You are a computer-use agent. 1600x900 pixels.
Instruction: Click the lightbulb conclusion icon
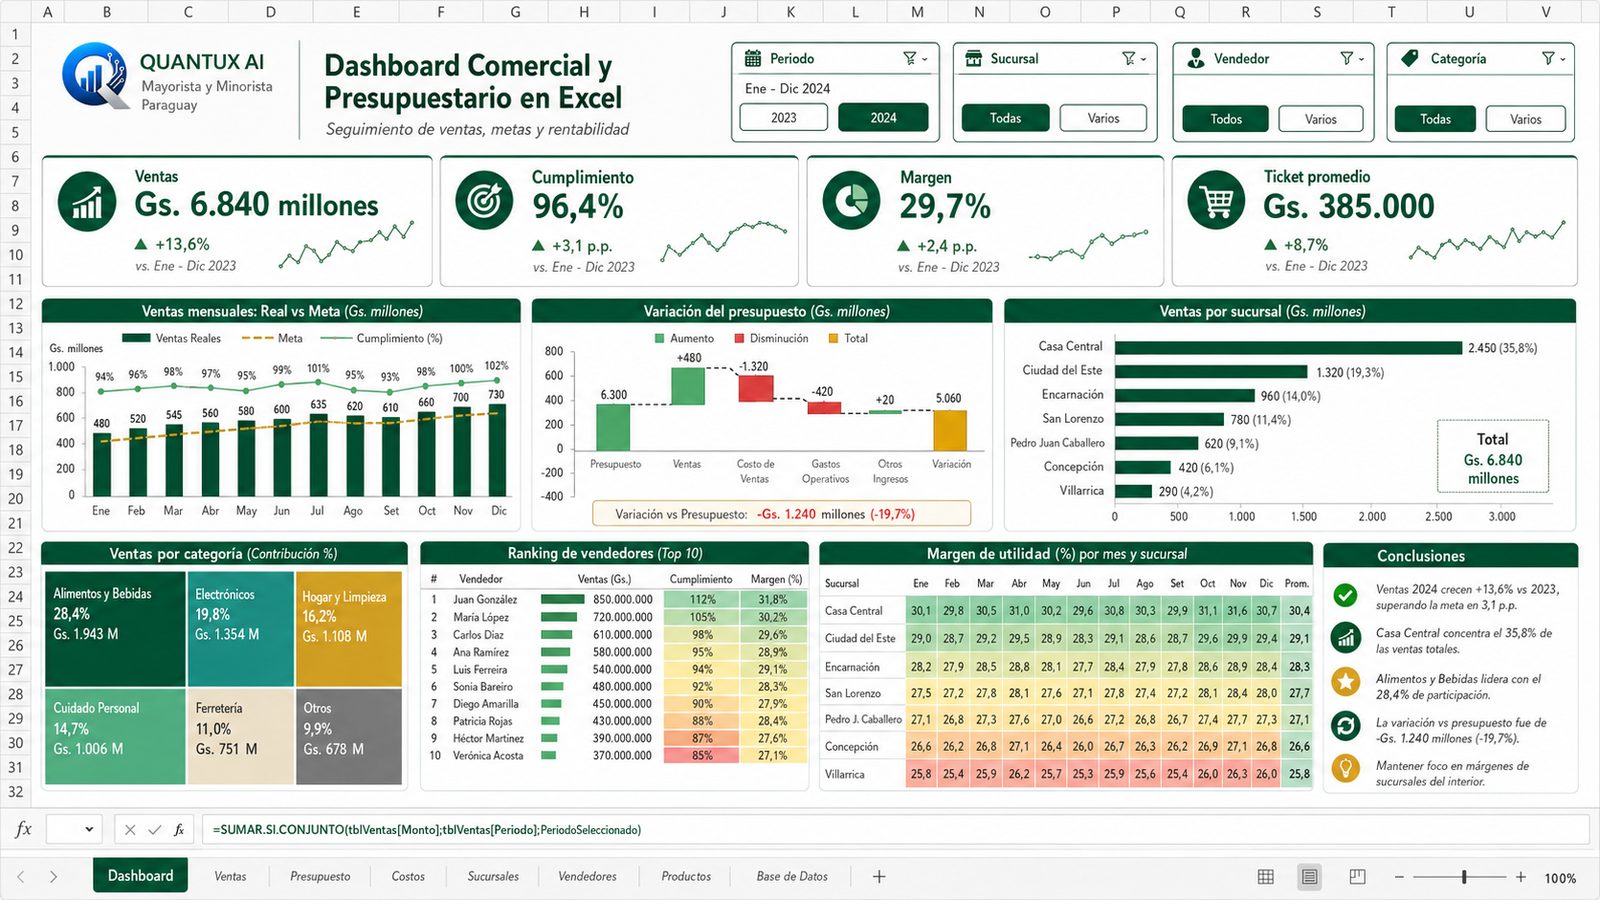pos(1346,769)
